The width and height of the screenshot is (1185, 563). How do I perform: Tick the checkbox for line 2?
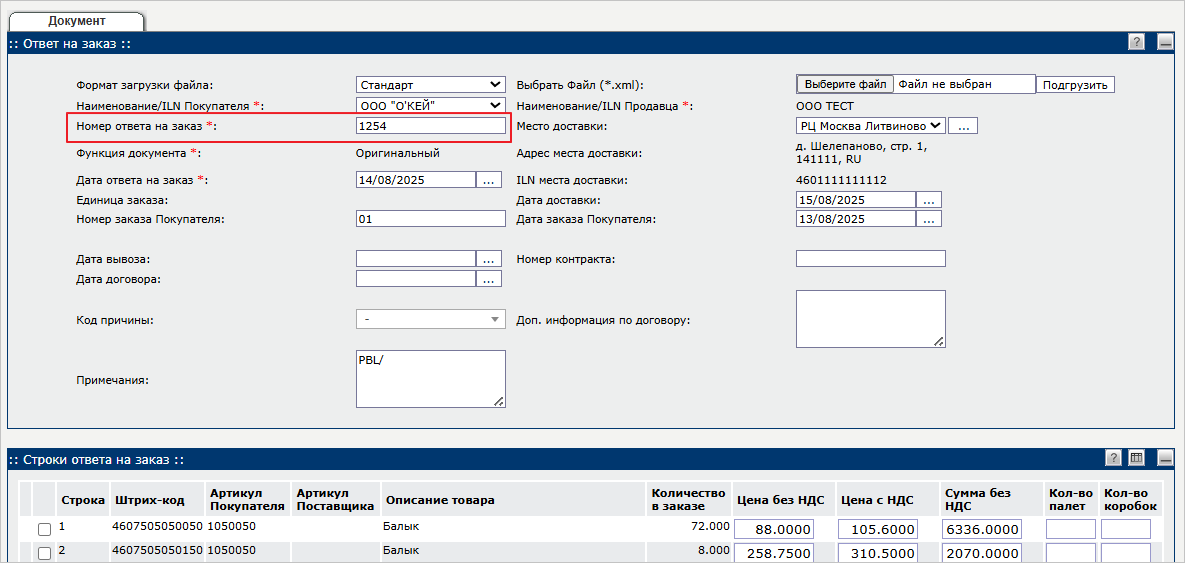44,553
